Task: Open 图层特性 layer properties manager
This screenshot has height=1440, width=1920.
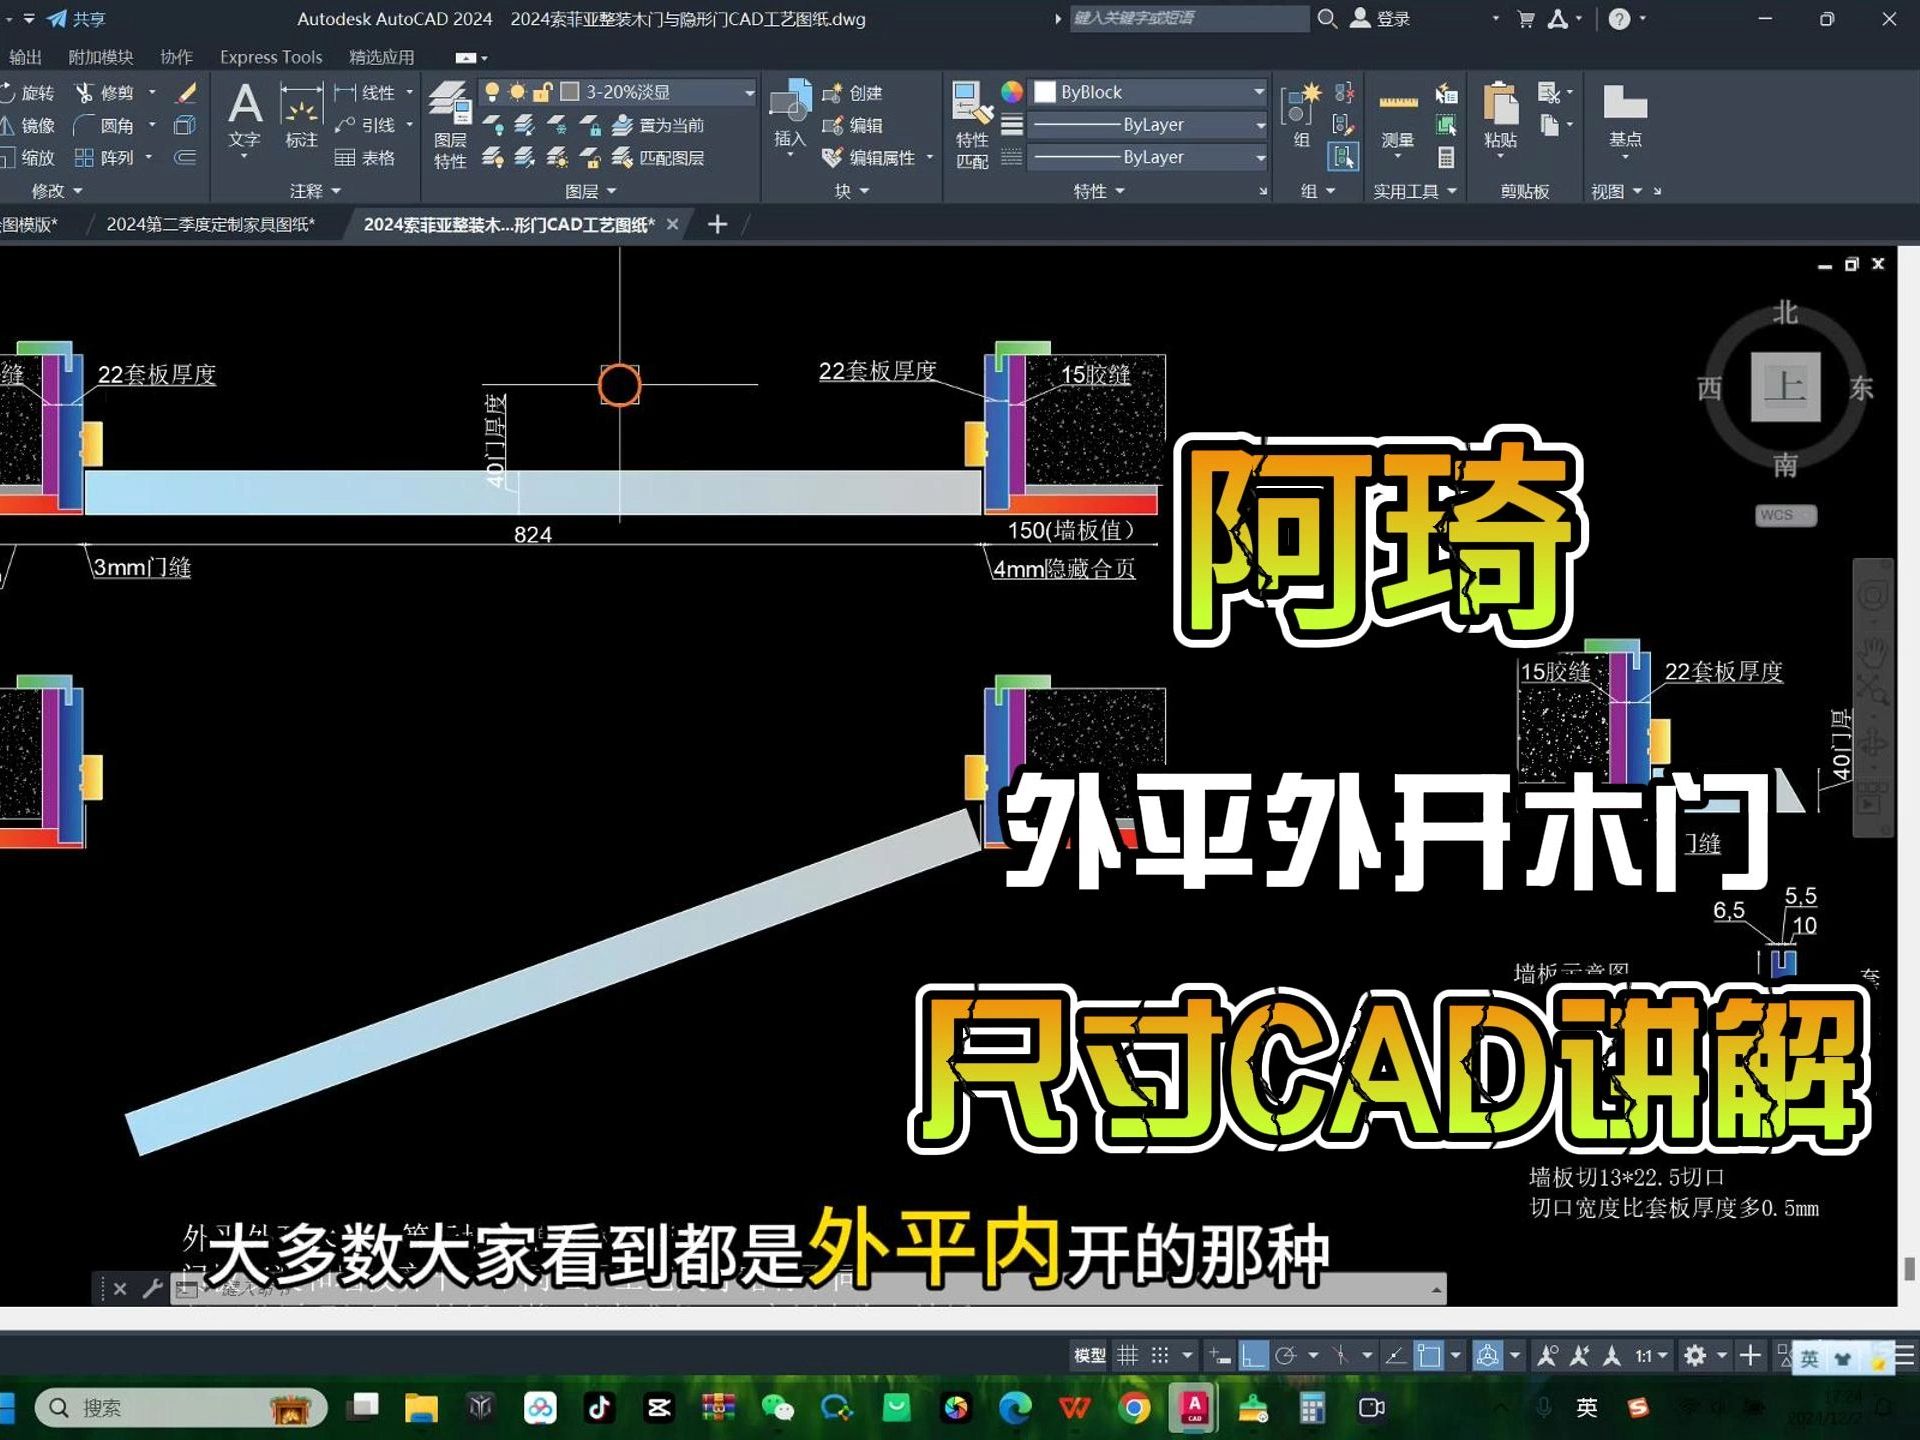Action: 450,125
